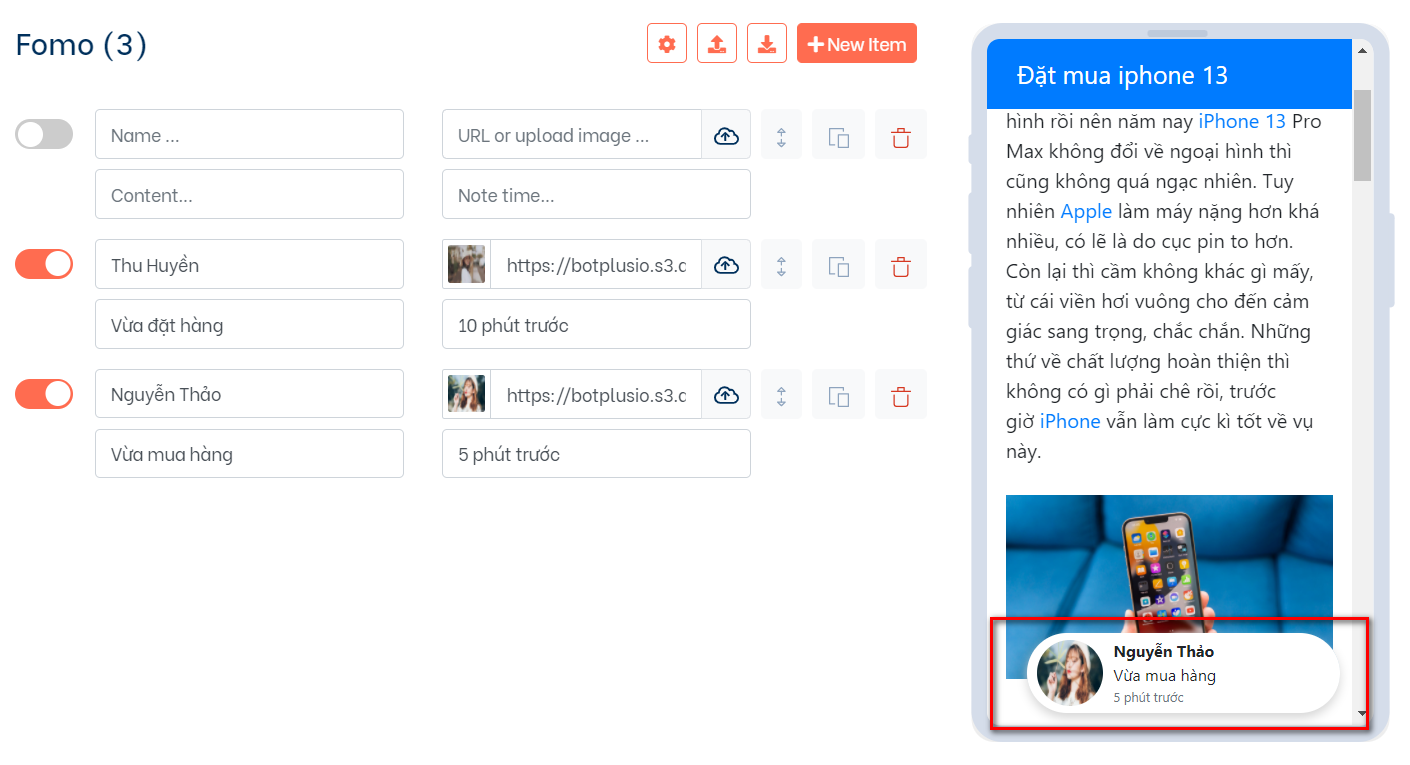1410x765 pixels.
Task: Enable the empty first item toggle
Action: 44,134
